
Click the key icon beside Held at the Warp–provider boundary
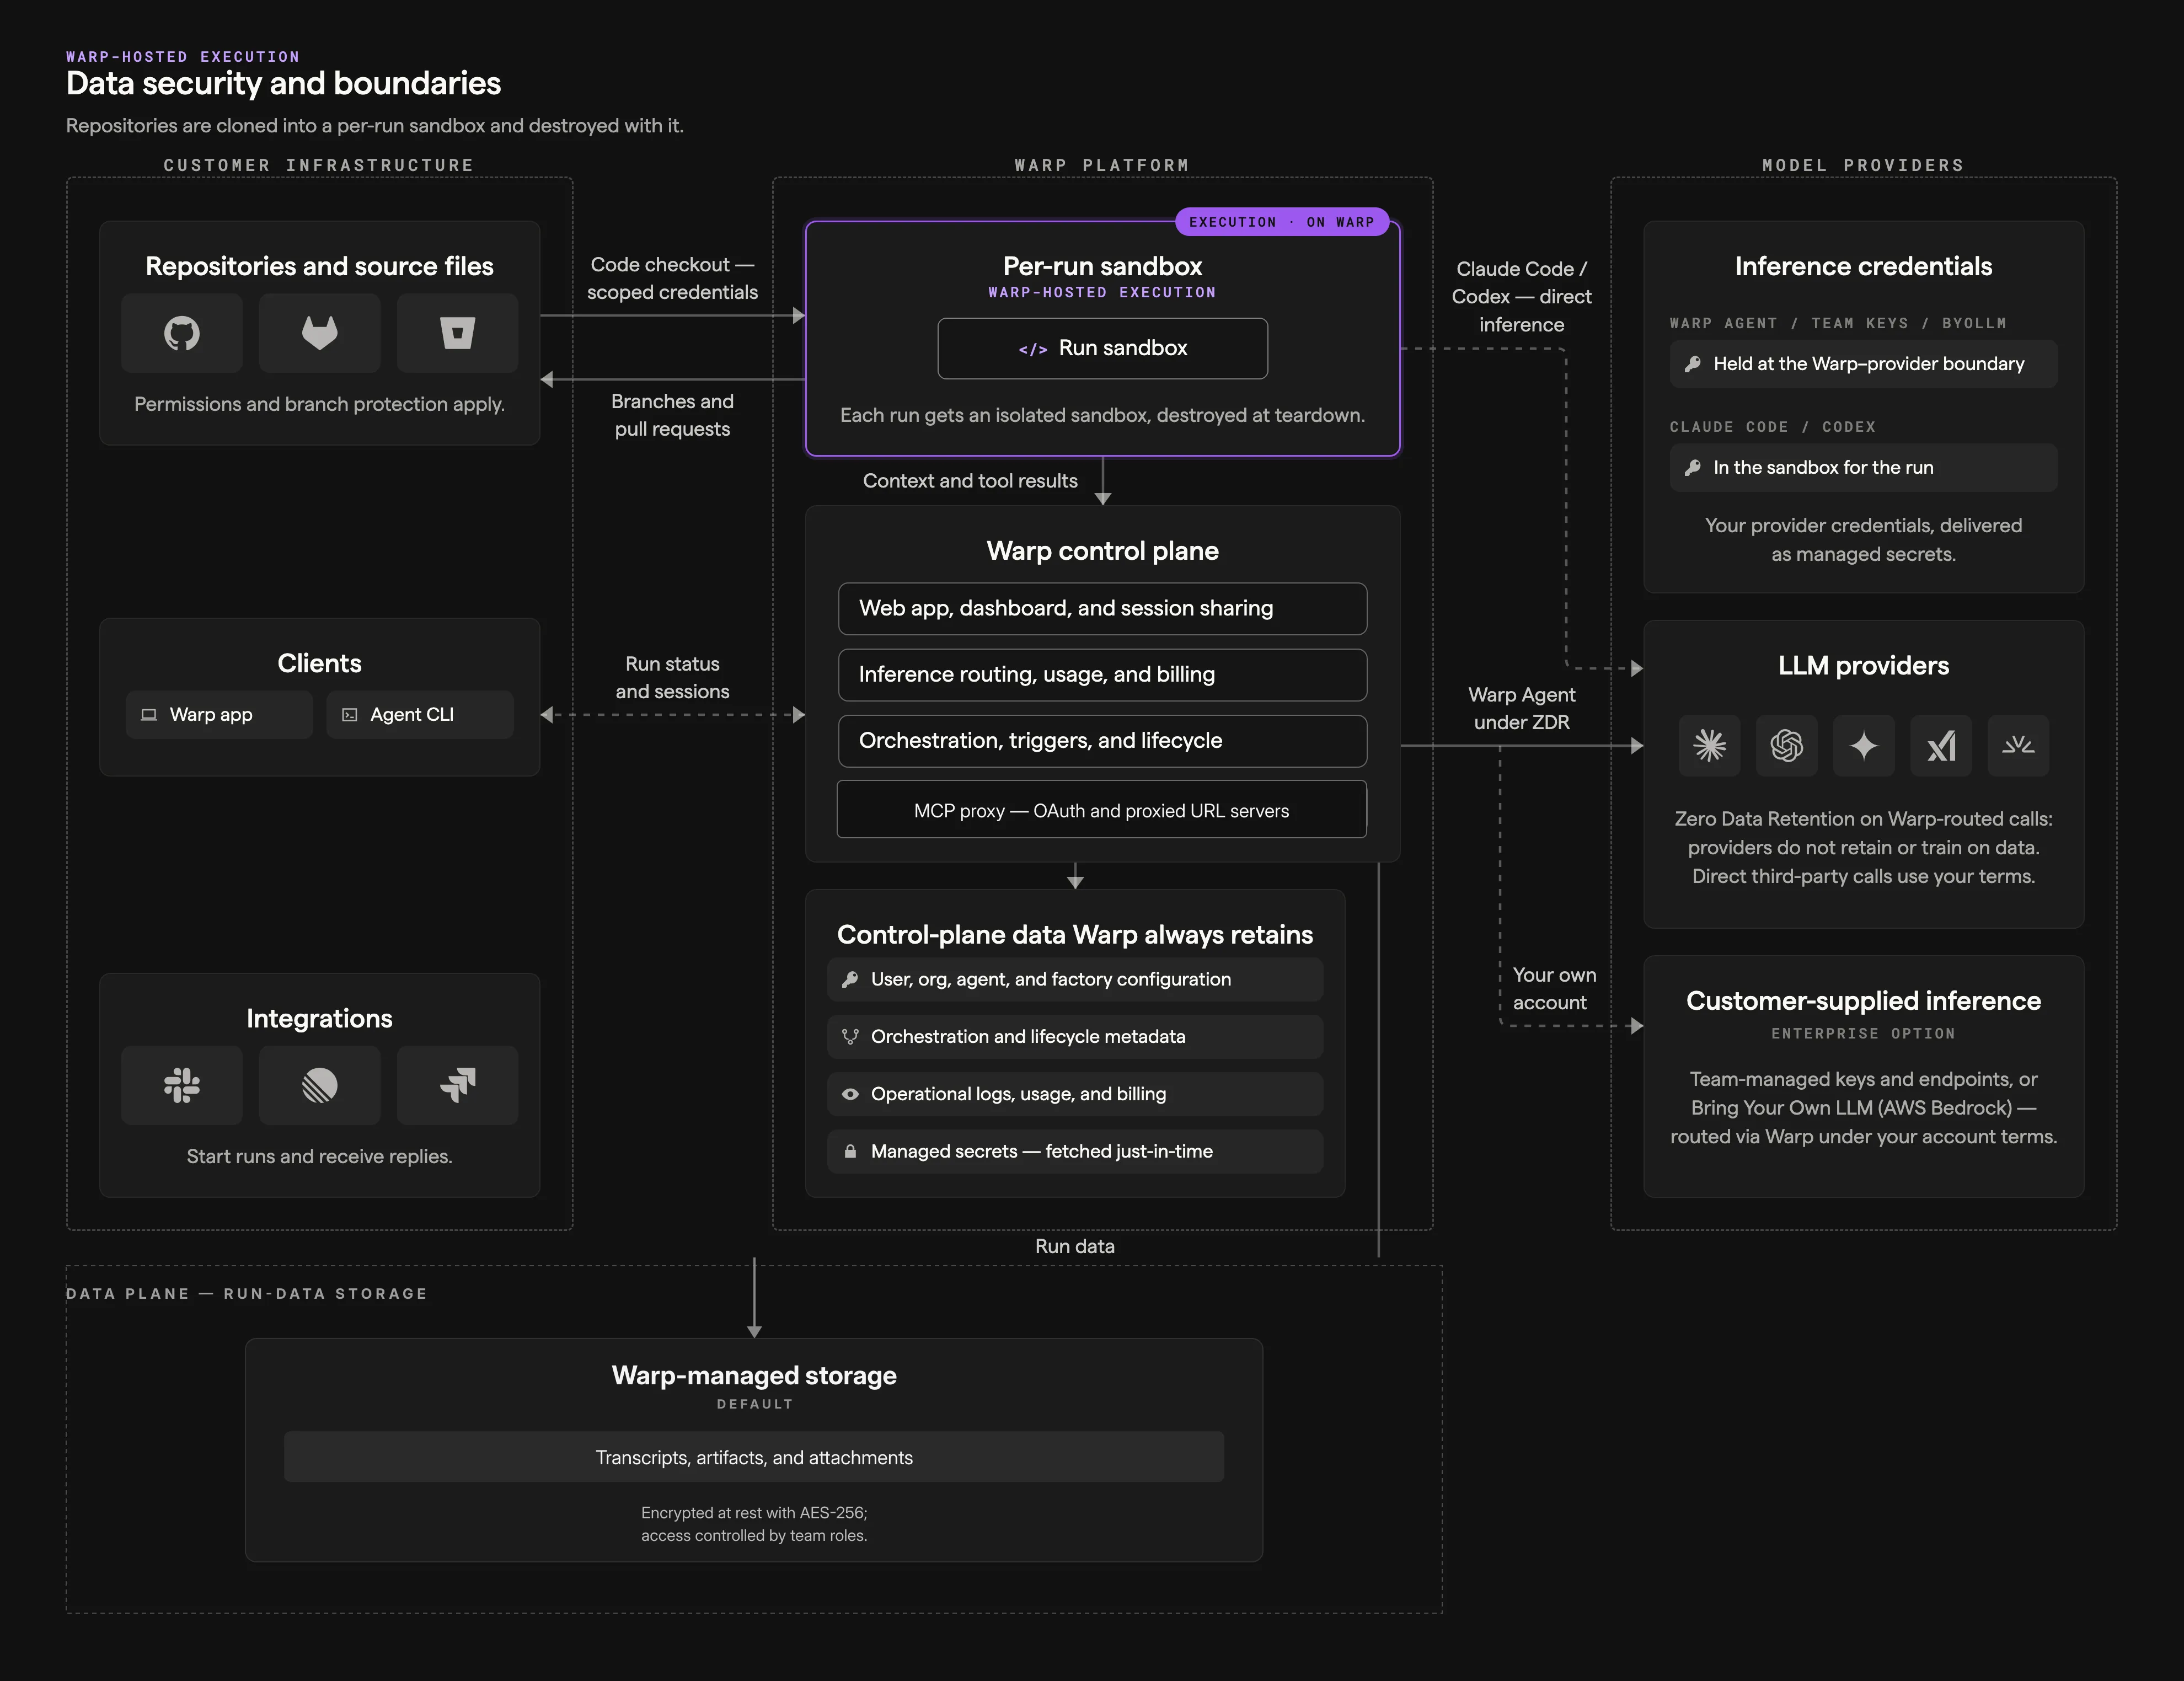[x=1692, y=364]
